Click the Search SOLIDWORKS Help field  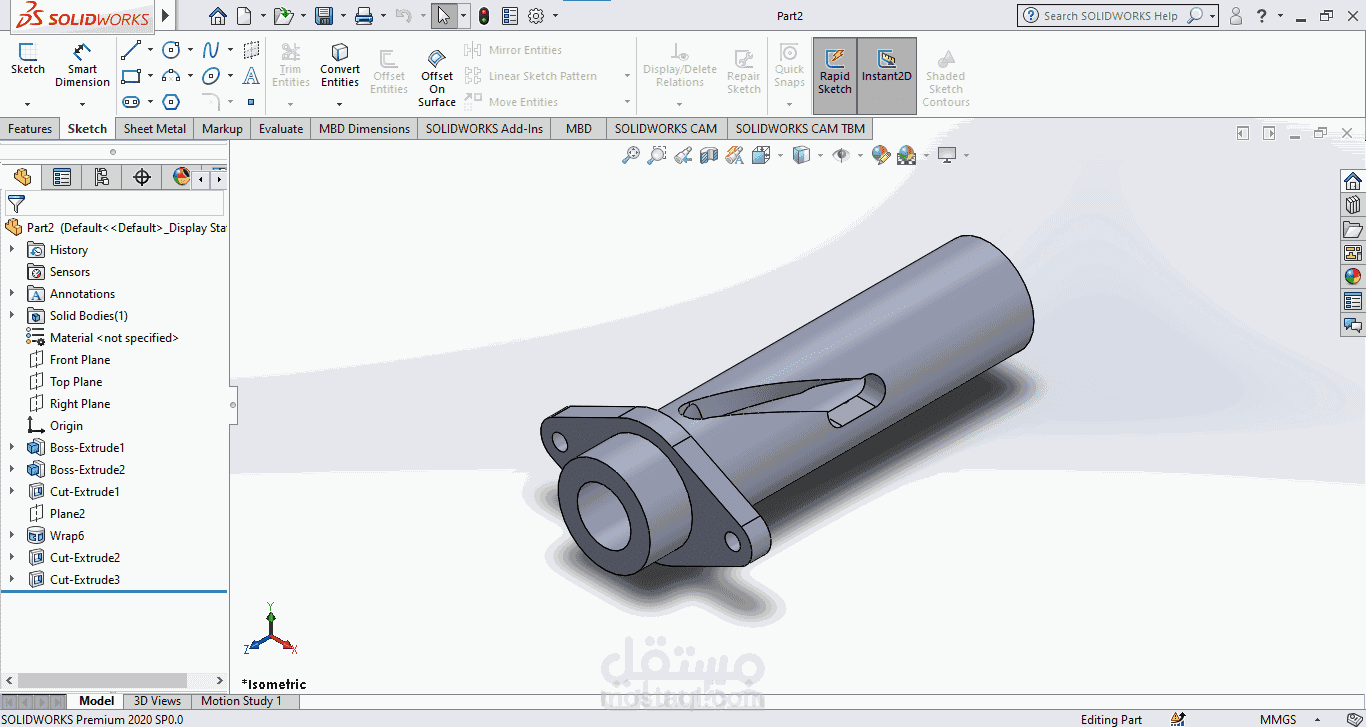tap(1111, 16)
